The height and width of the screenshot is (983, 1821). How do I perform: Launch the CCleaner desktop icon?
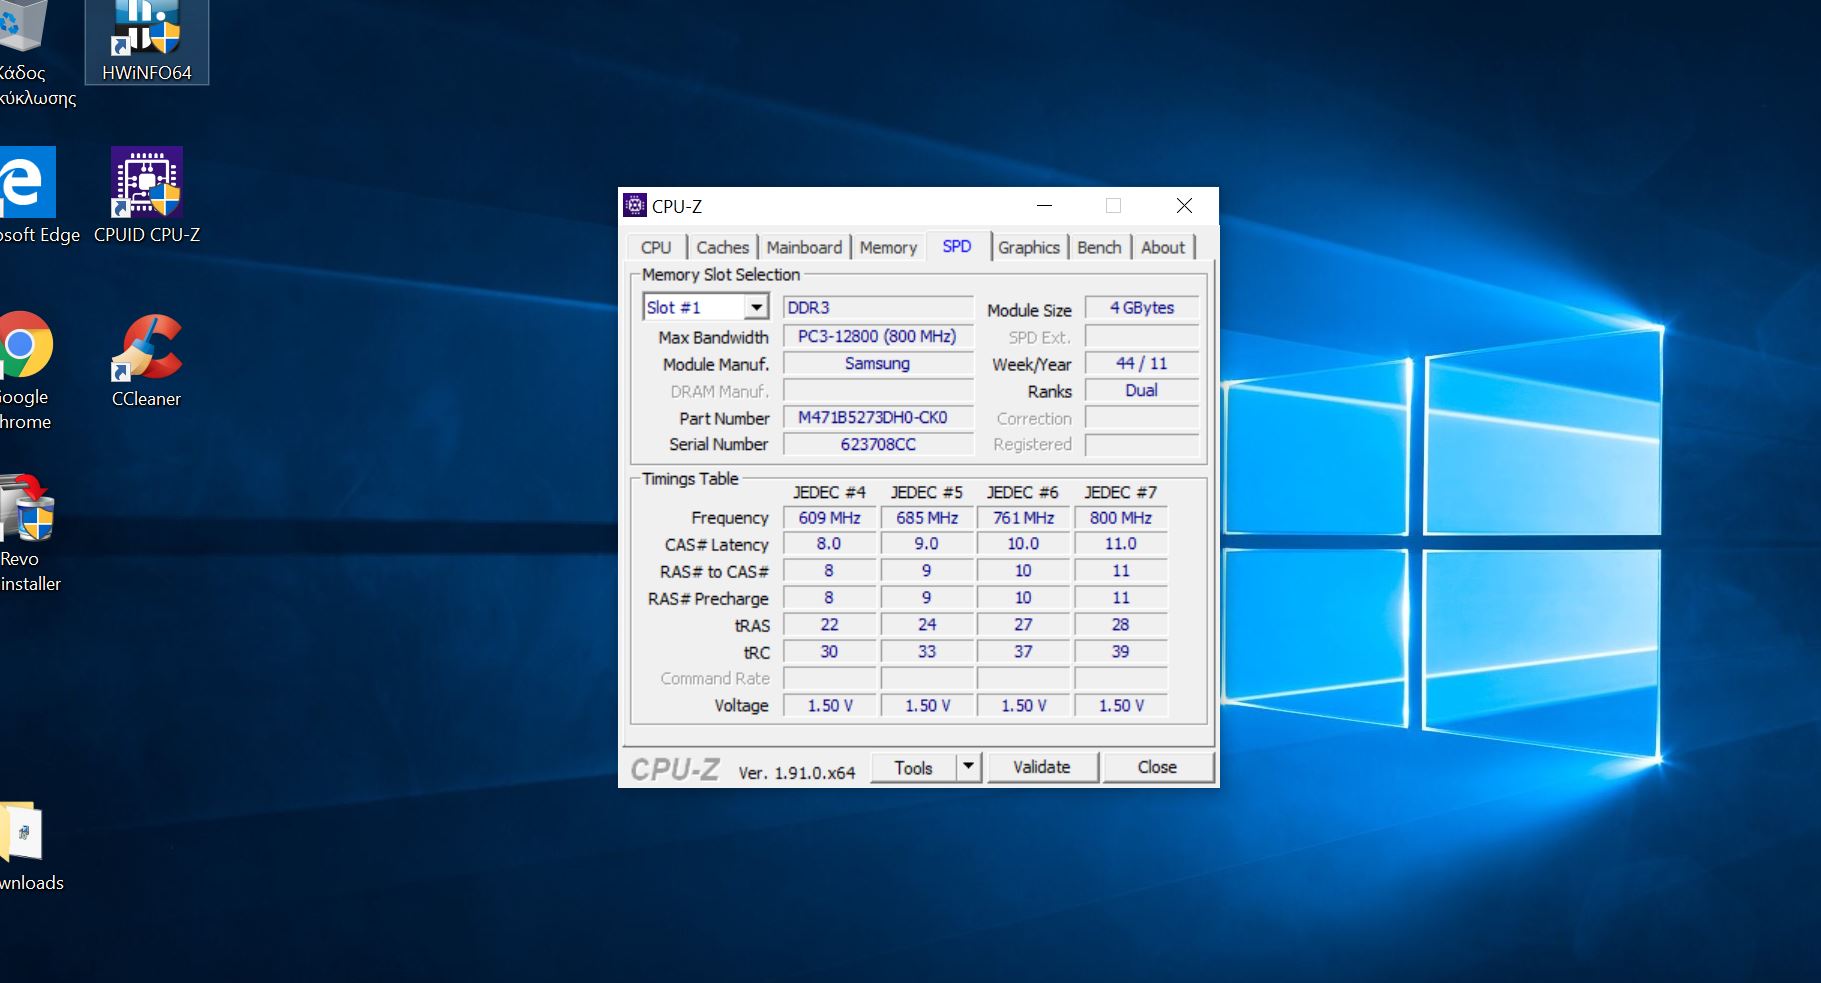[146, 360]
